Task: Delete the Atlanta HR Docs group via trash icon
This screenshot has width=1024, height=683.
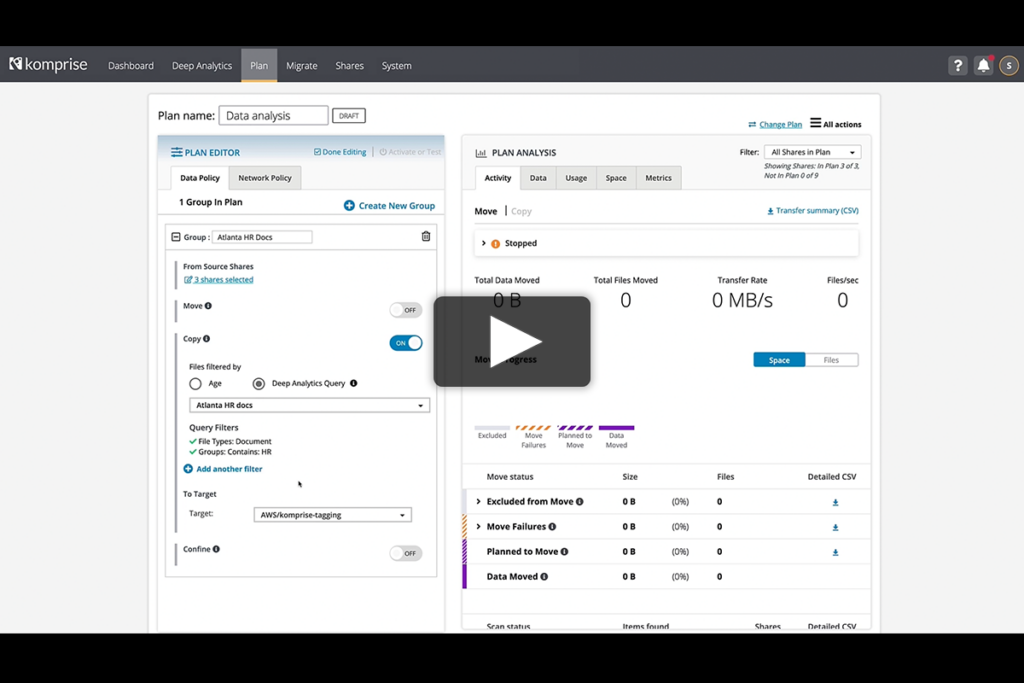Action: 425,237
